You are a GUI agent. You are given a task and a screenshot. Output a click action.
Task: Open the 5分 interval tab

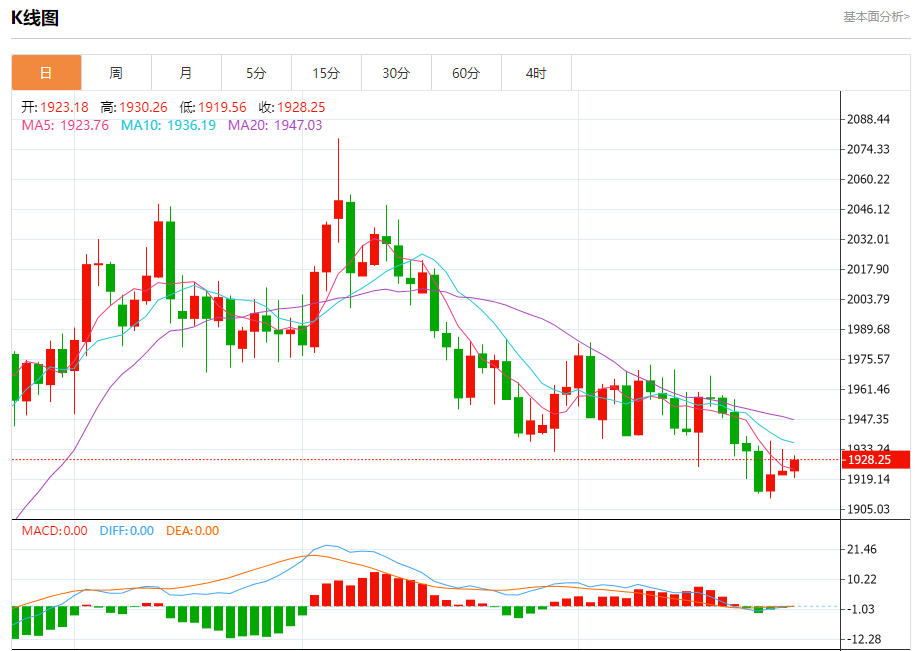tap(256, 73)
